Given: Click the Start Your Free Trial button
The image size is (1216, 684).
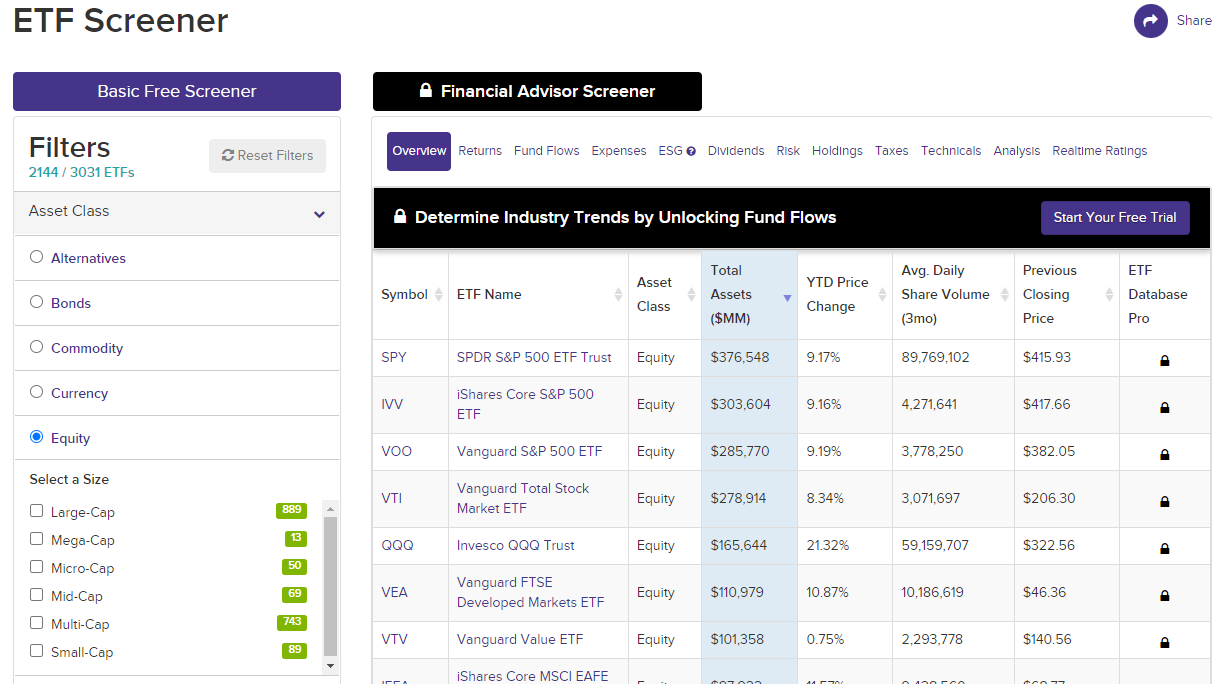Looking at the screenshot, I should pos(1115,217).
